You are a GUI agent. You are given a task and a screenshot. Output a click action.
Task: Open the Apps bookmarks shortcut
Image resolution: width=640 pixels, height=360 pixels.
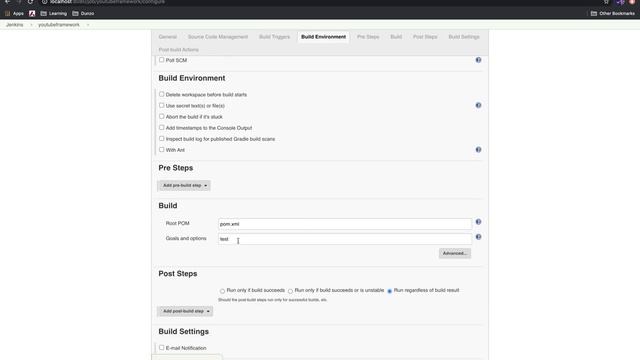pos(14,13)
